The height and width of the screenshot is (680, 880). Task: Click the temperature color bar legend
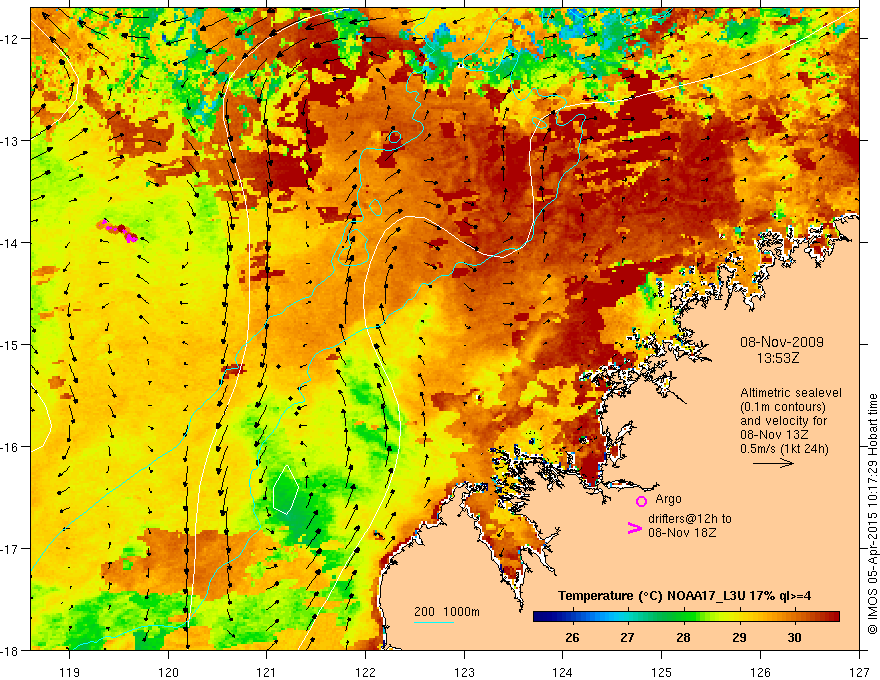tap(686, 617)
